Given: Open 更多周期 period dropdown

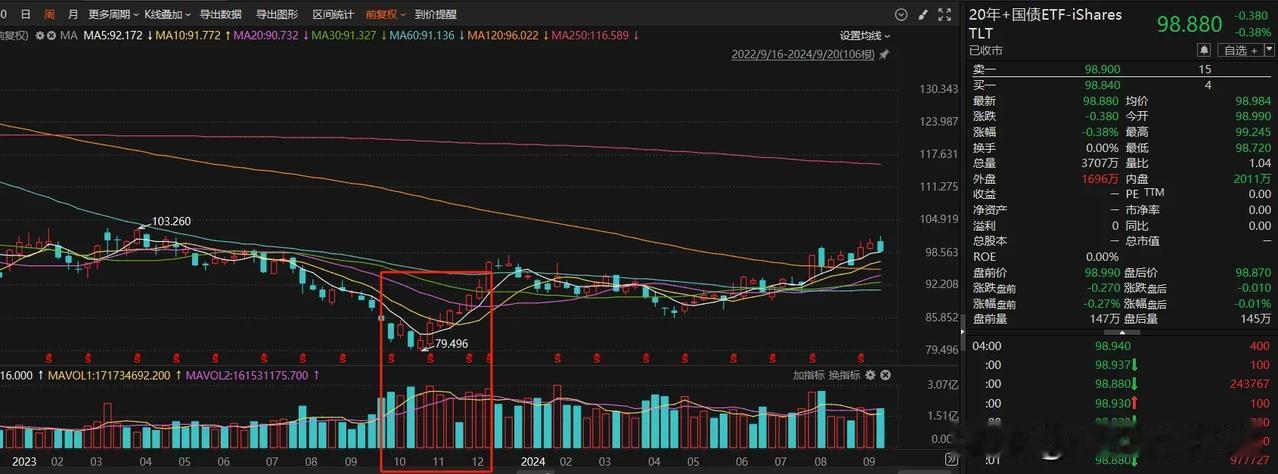Looking at the screenshot, I should click(112, 15).
